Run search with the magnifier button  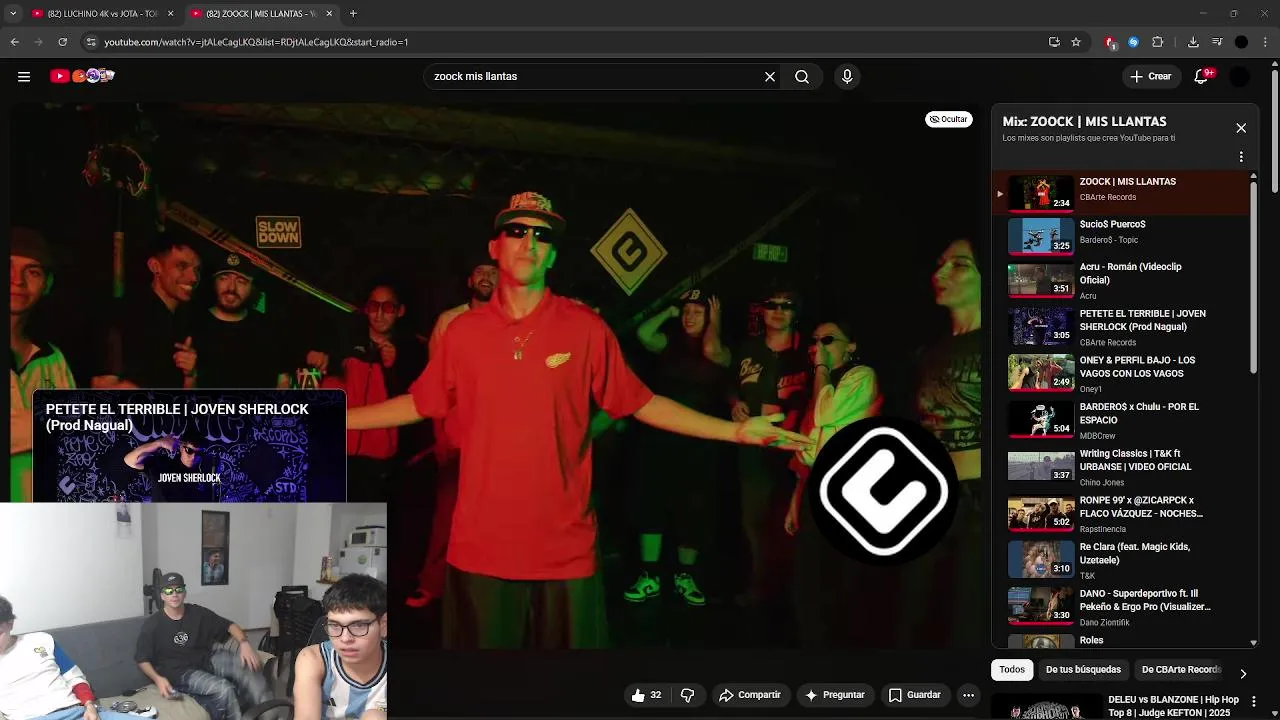[802, 76]
